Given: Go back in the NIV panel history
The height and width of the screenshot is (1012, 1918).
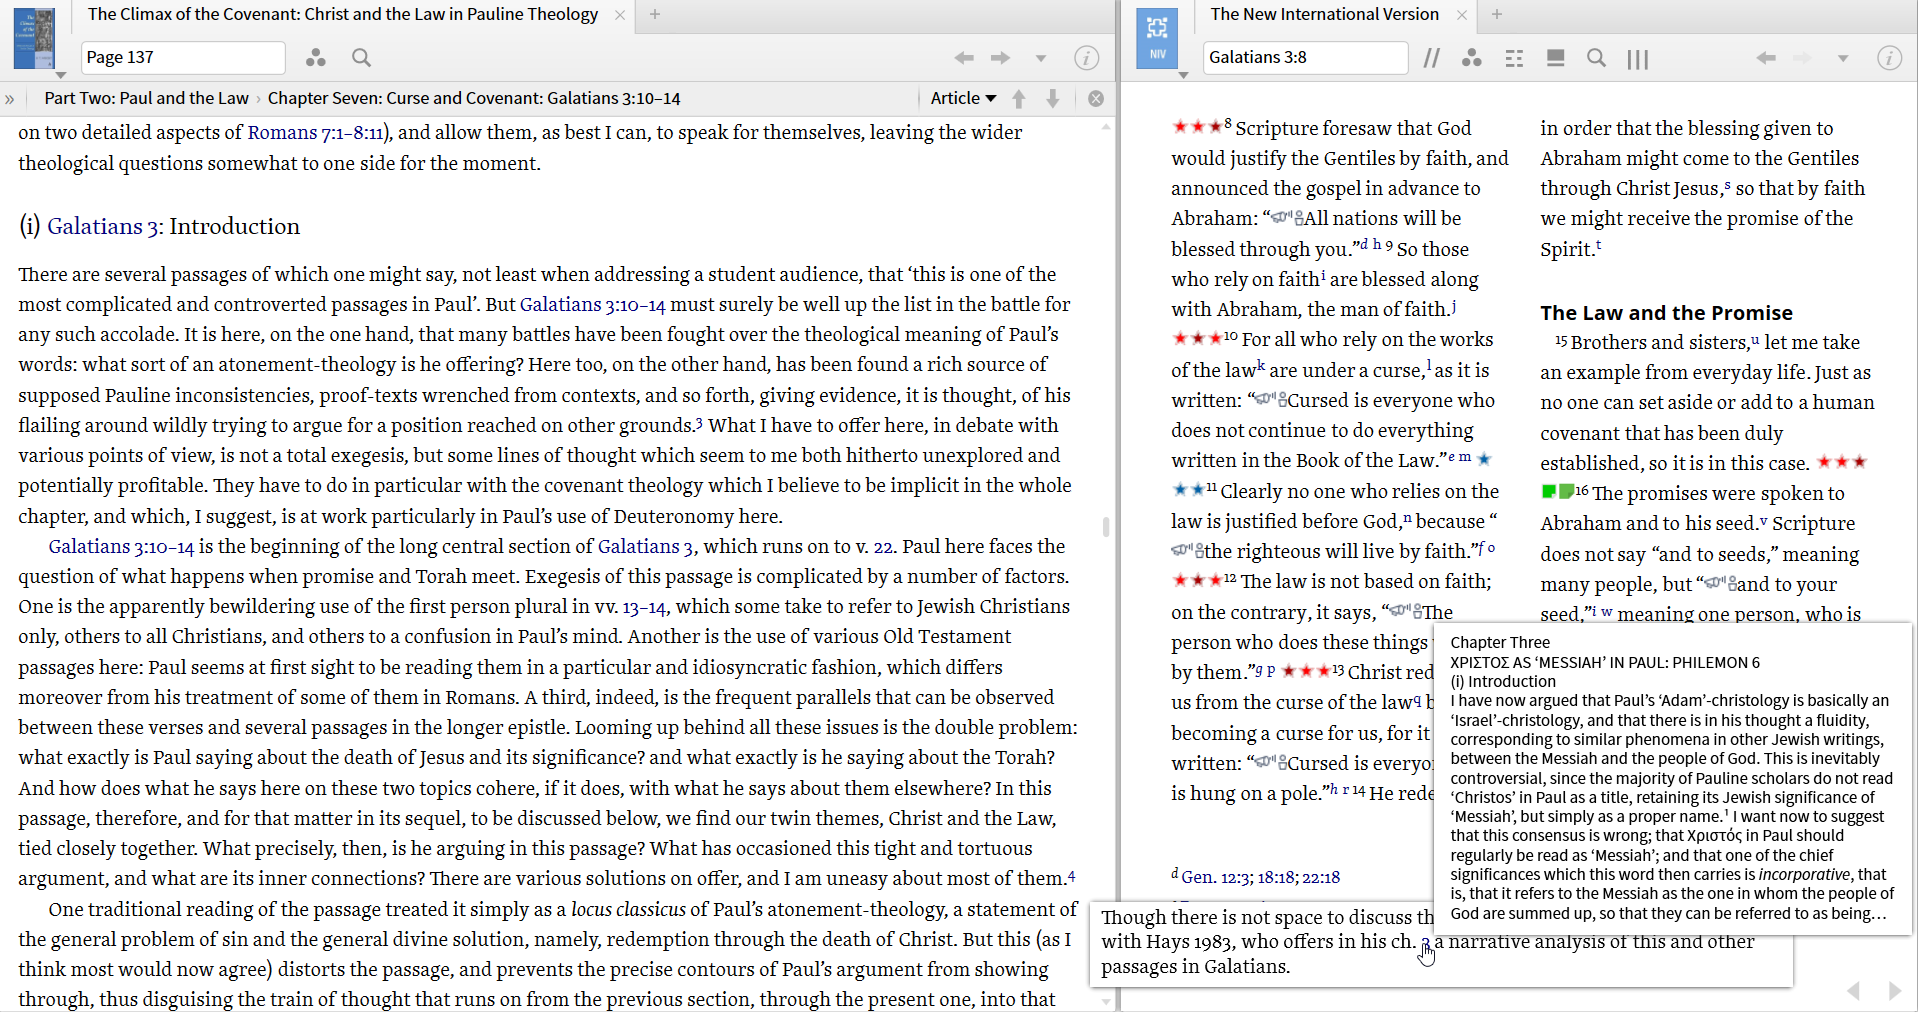Looking at the screenshot, I should tap(1766, 58).
